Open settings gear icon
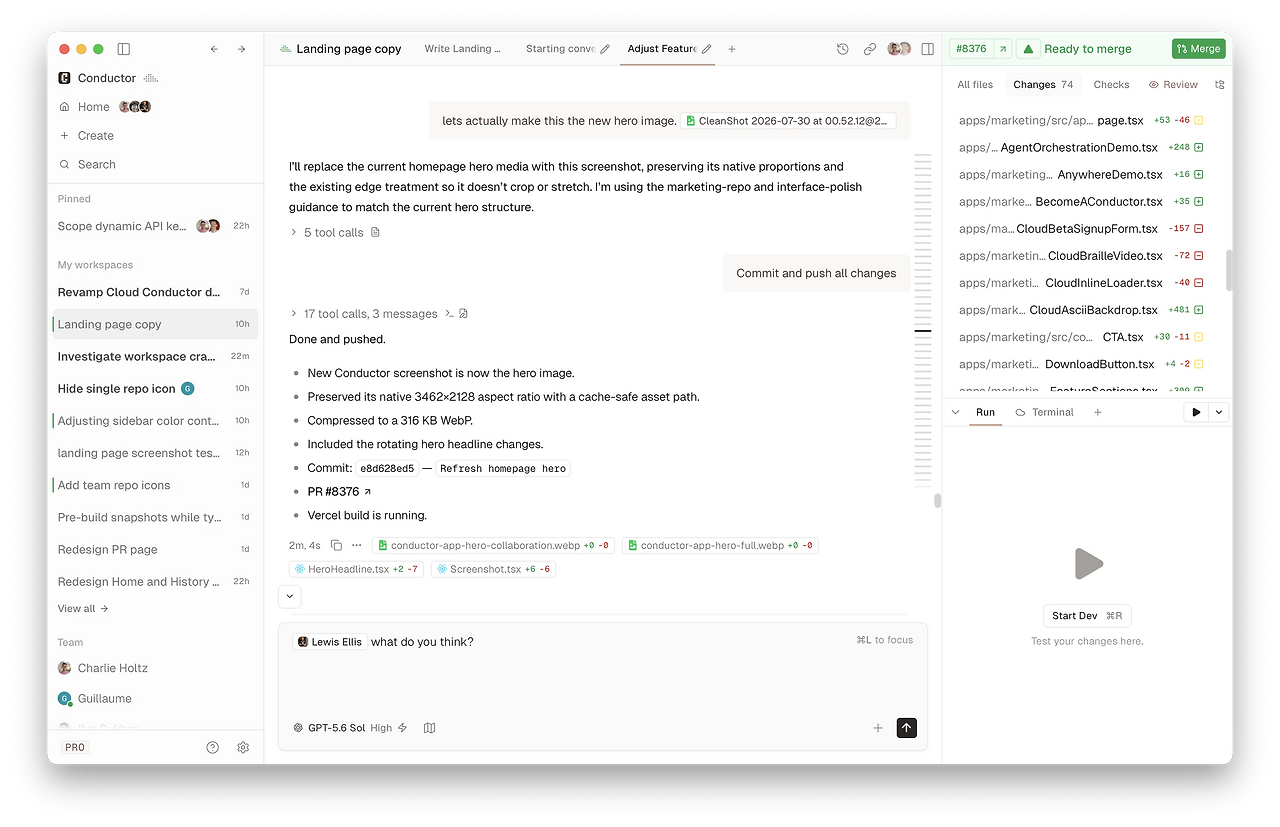 click(243, 747)
